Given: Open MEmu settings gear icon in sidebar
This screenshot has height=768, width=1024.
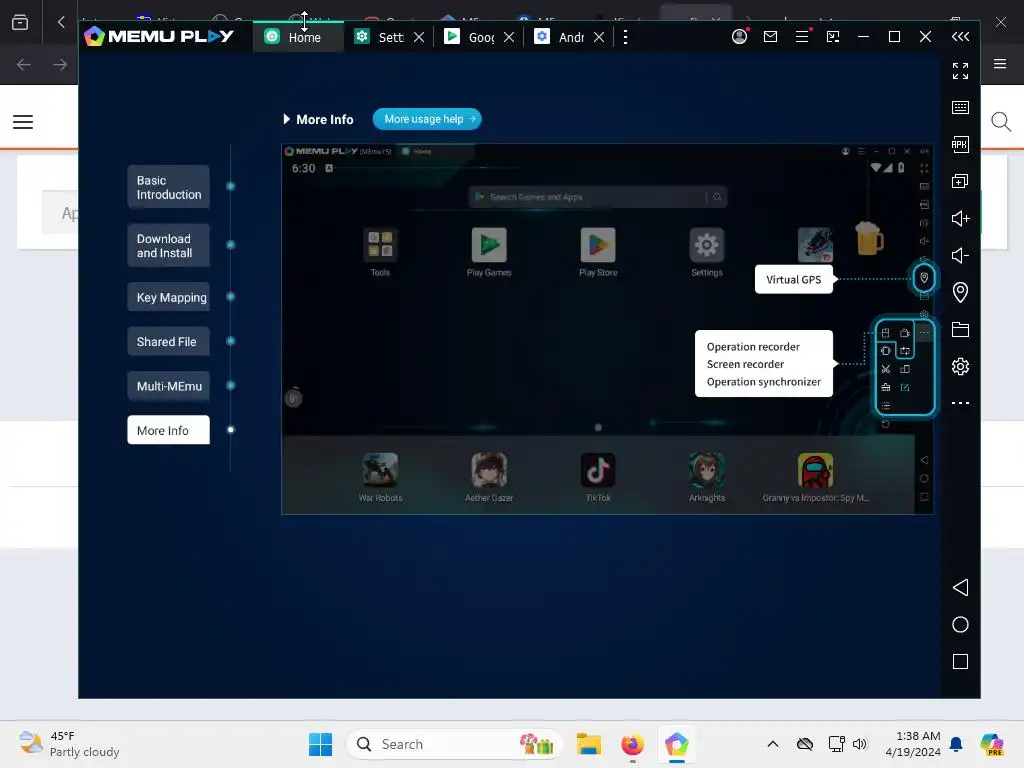Looking at the screenshot, I should coord(960,366).
